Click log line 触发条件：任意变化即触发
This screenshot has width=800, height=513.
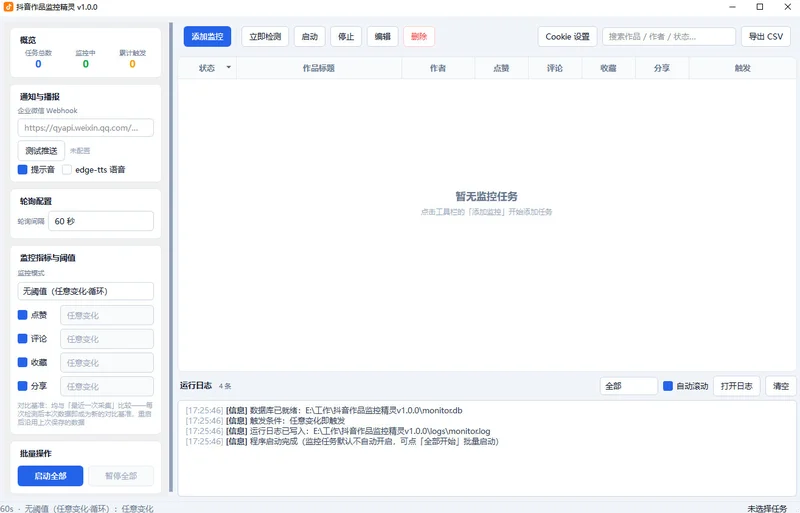click(x=265, y=421)
